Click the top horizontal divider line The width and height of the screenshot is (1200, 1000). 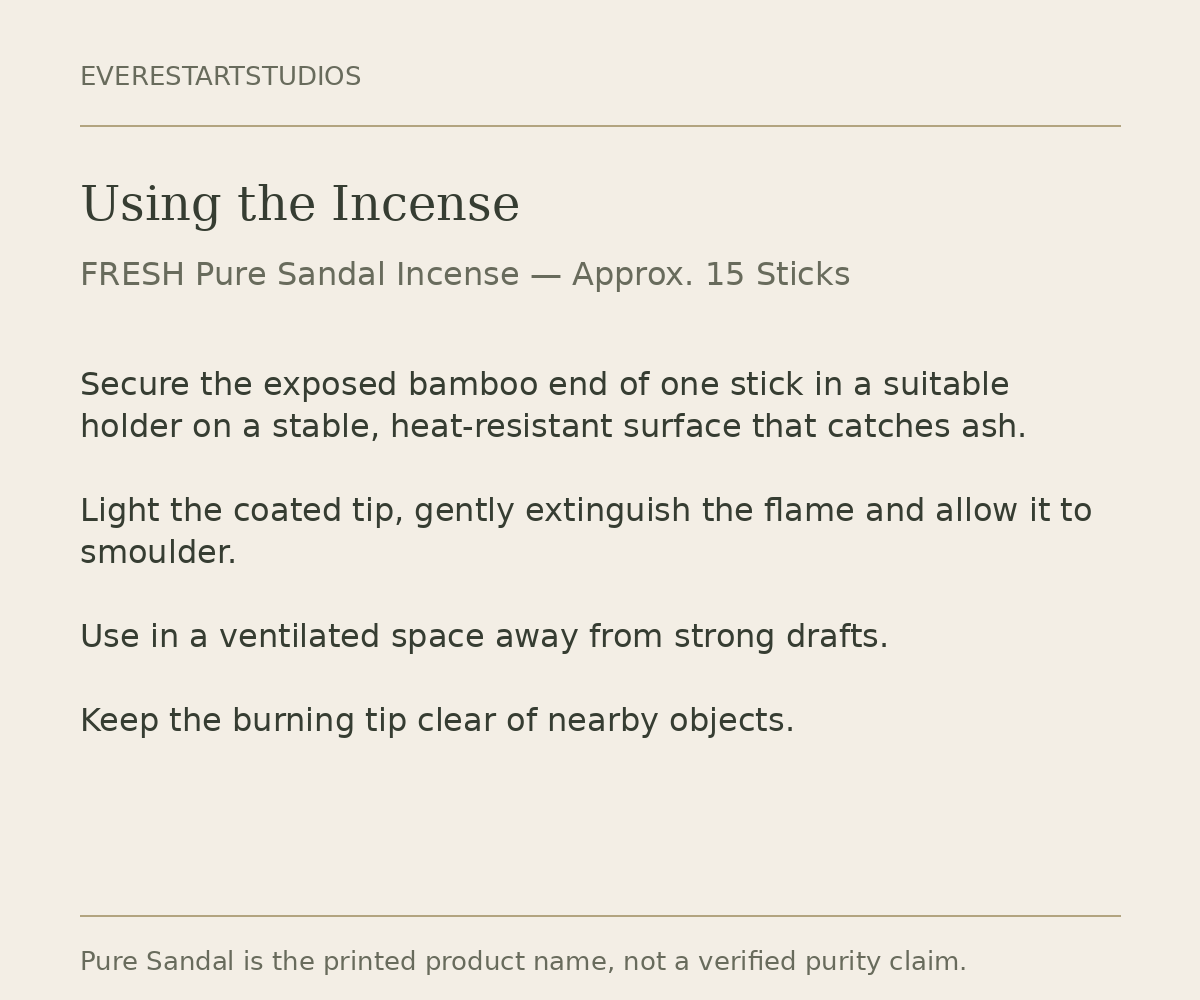coord(600,126)
